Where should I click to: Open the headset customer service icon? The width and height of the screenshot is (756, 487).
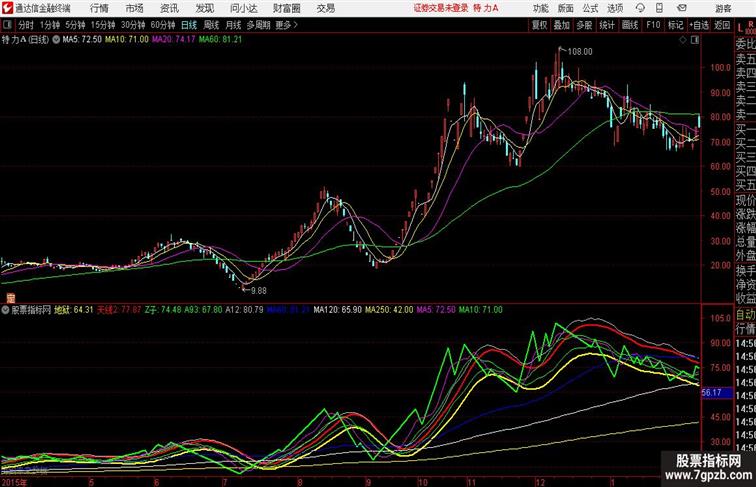point(640,8)
